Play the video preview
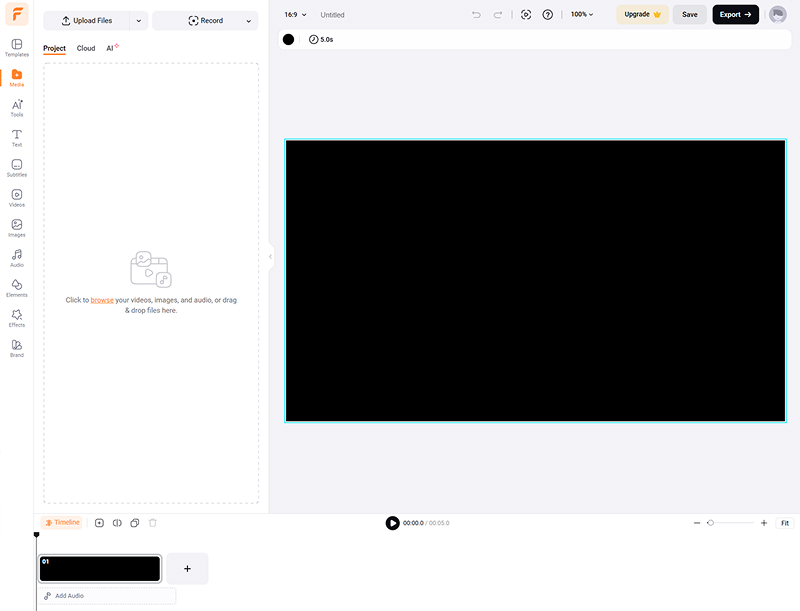Viewport: 800px width, 611px height. pos(392,523)
